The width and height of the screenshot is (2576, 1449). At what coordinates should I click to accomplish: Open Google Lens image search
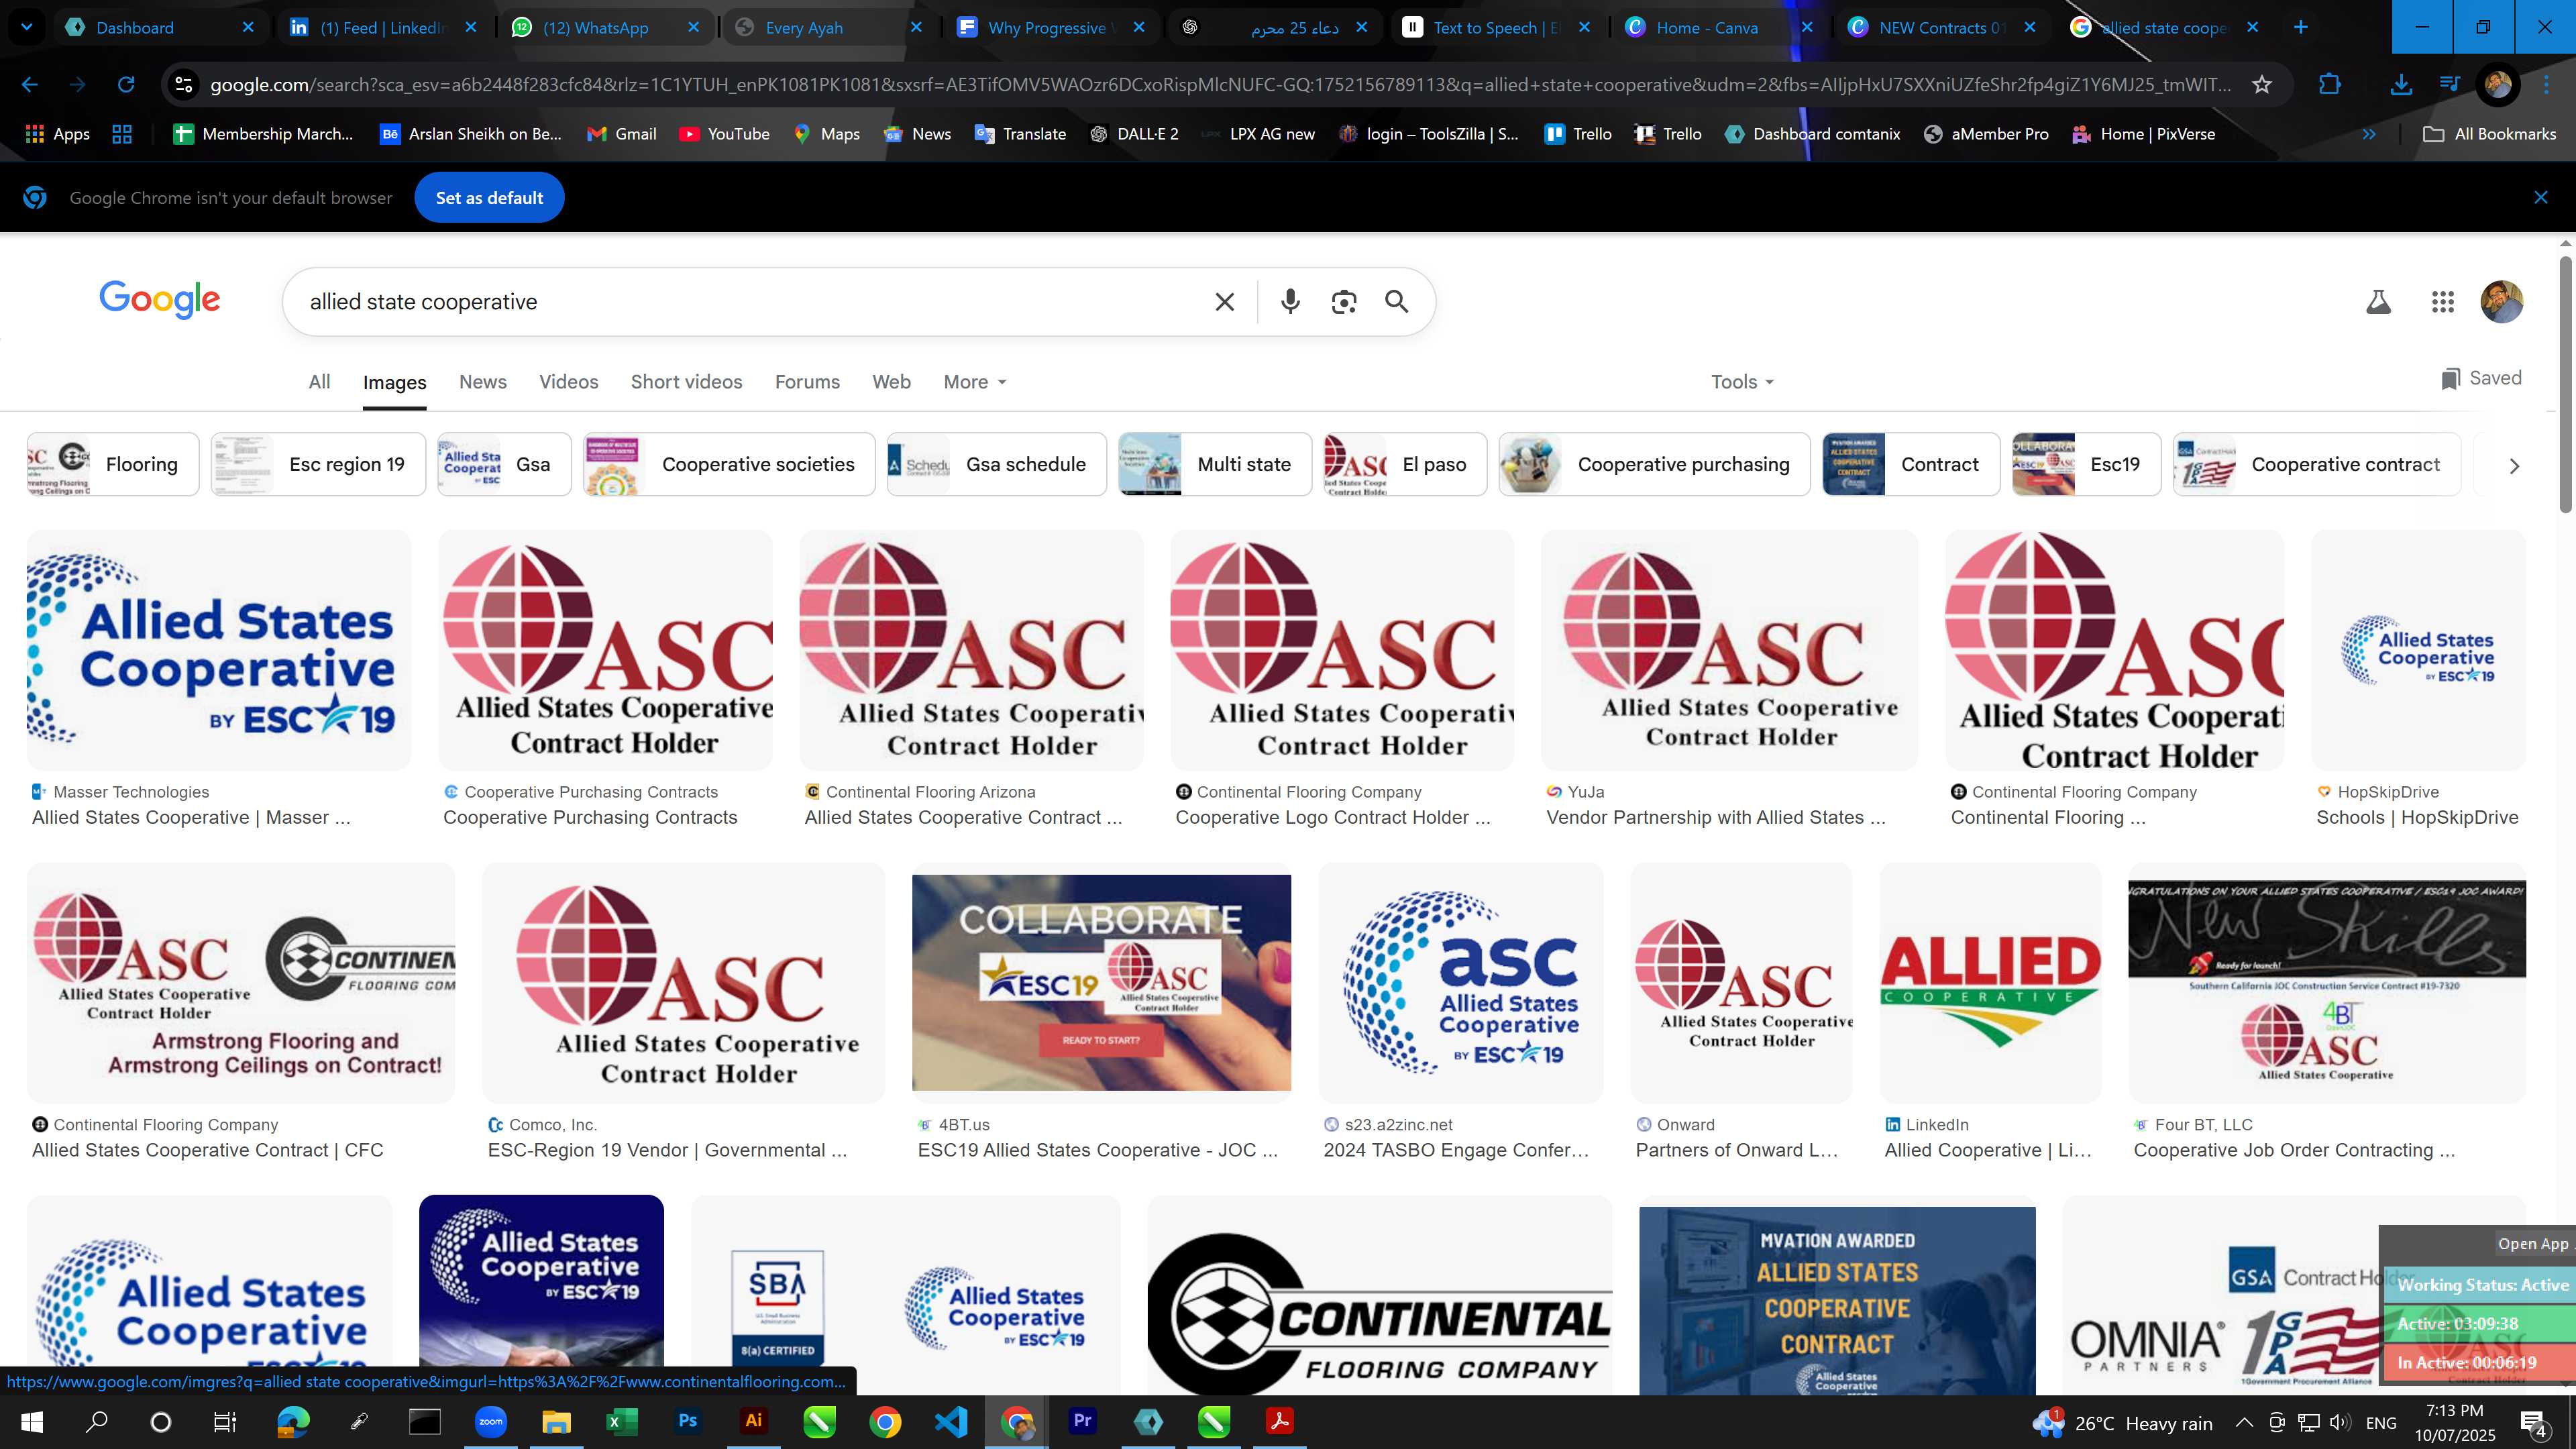tap(1344, 302)
